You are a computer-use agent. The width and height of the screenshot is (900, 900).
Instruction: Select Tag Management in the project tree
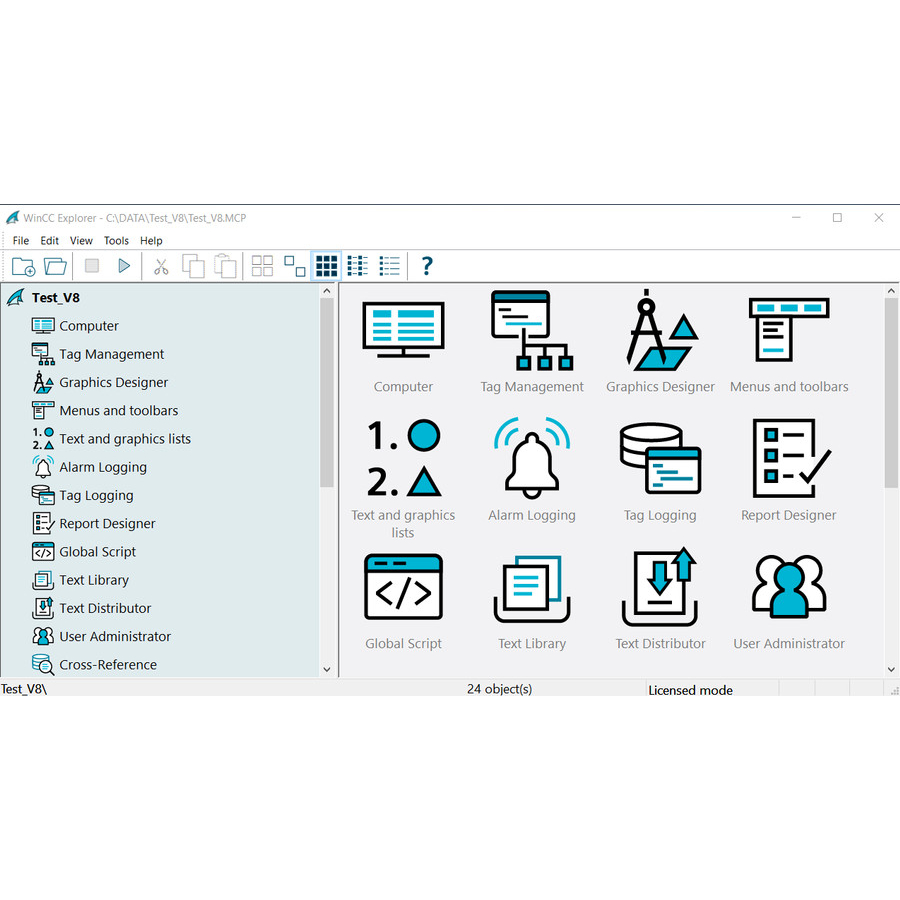click(x=112, y=354)
